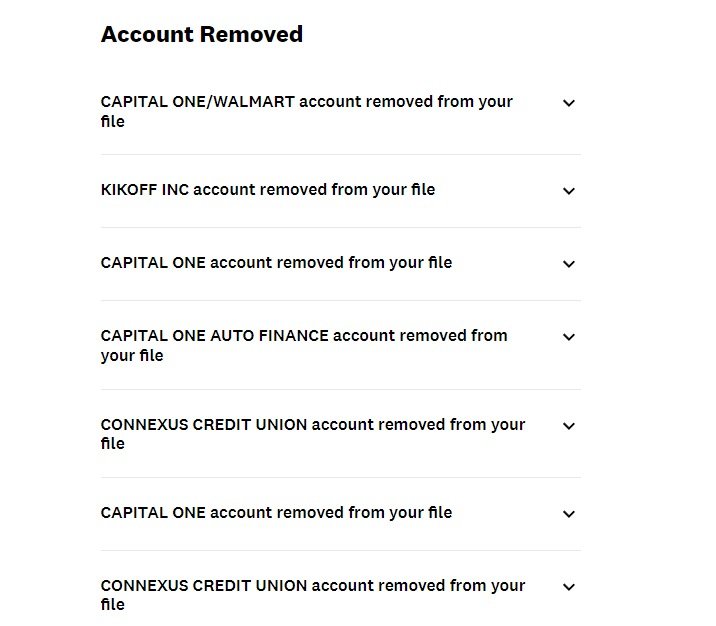The height and width of the screenshot is (626, 716).
Task: Click wrapped "file" under the first CONNEXUS entry
Action: (113, 444)
